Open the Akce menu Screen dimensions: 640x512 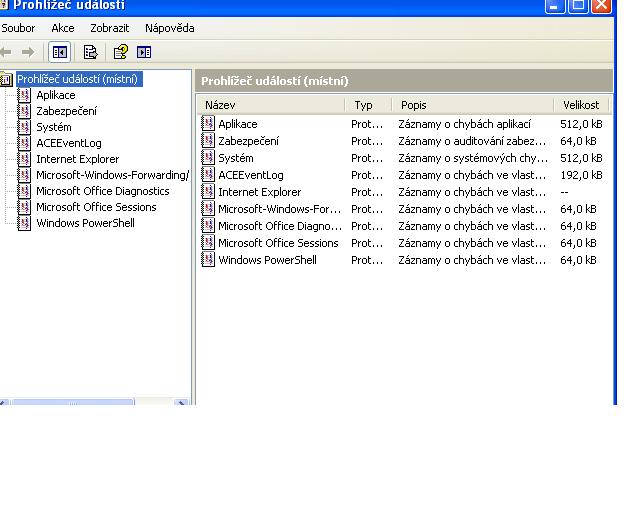(x=63, y=28)
